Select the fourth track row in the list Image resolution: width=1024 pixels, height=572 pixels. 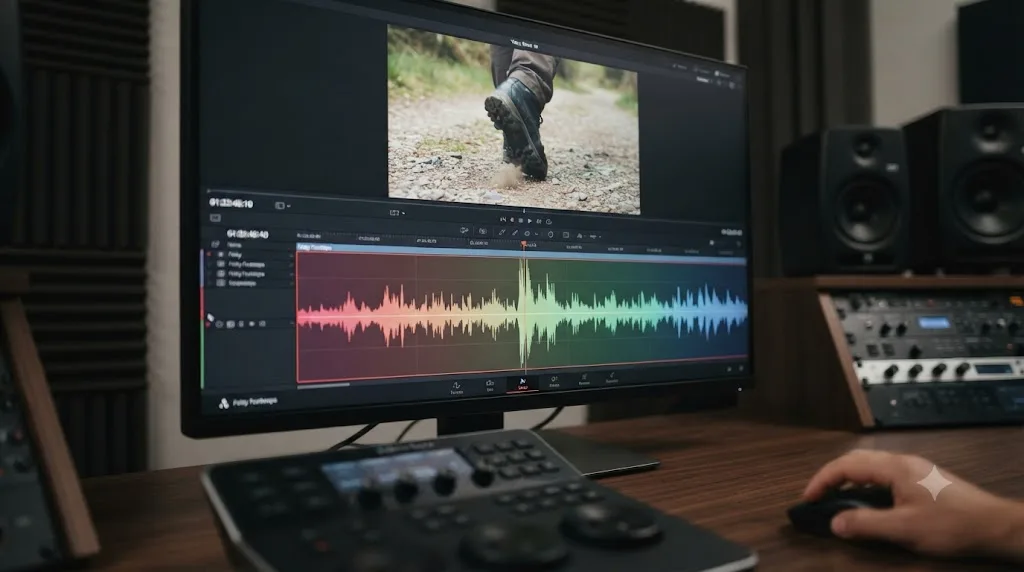coord(248,283)
